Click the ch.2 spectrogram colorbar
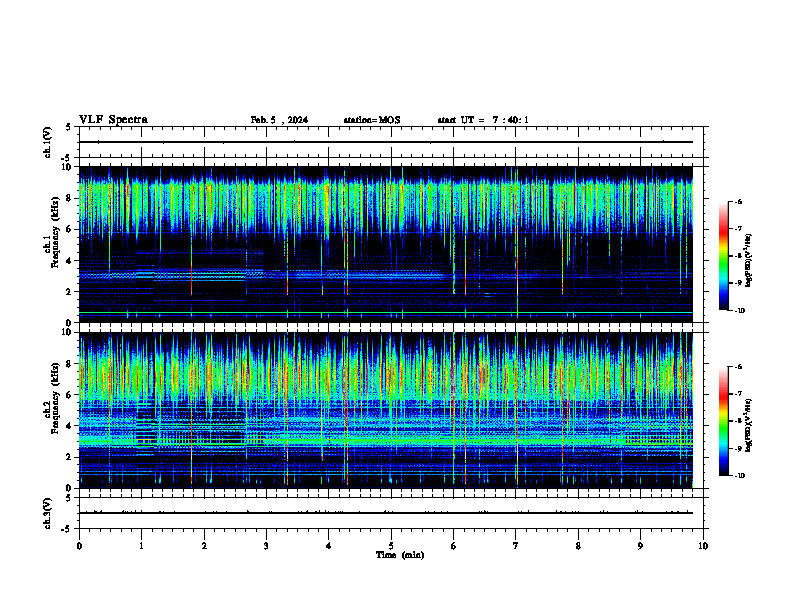792x612 pixels. point(723,421)
